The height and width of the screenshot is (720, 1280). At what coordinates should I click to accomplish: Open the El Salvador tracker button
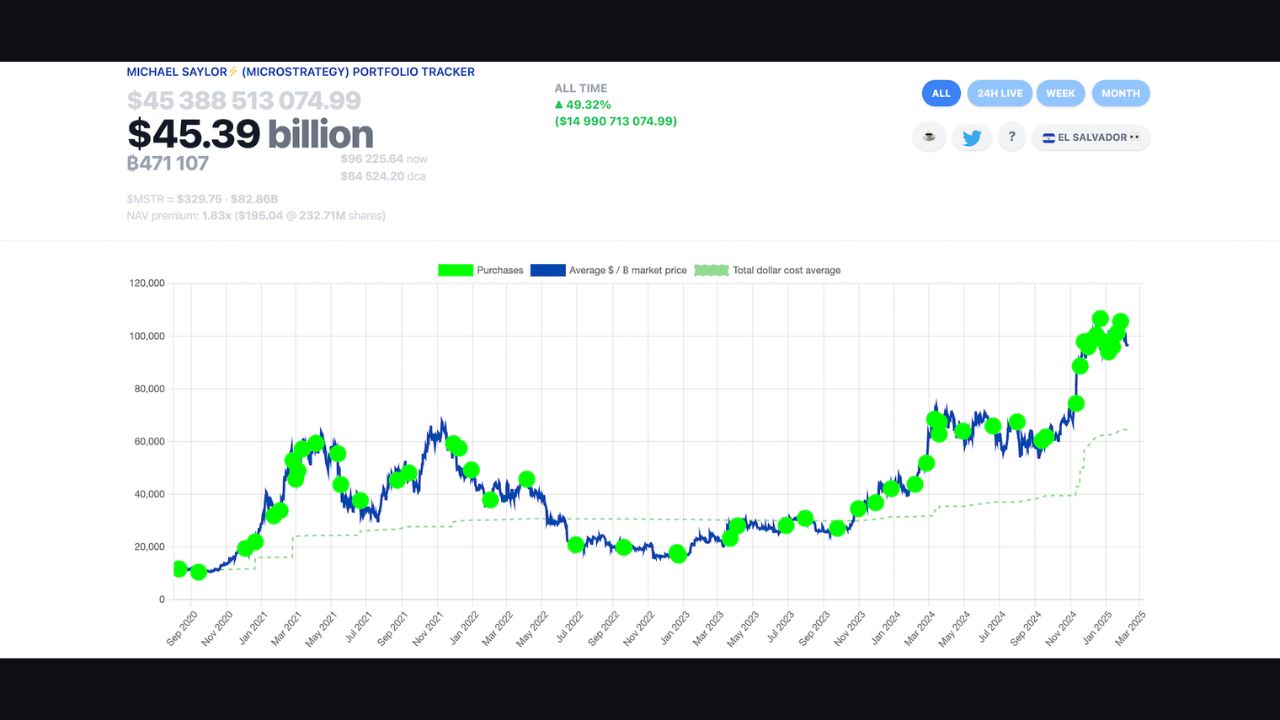tap(1091, 137)
